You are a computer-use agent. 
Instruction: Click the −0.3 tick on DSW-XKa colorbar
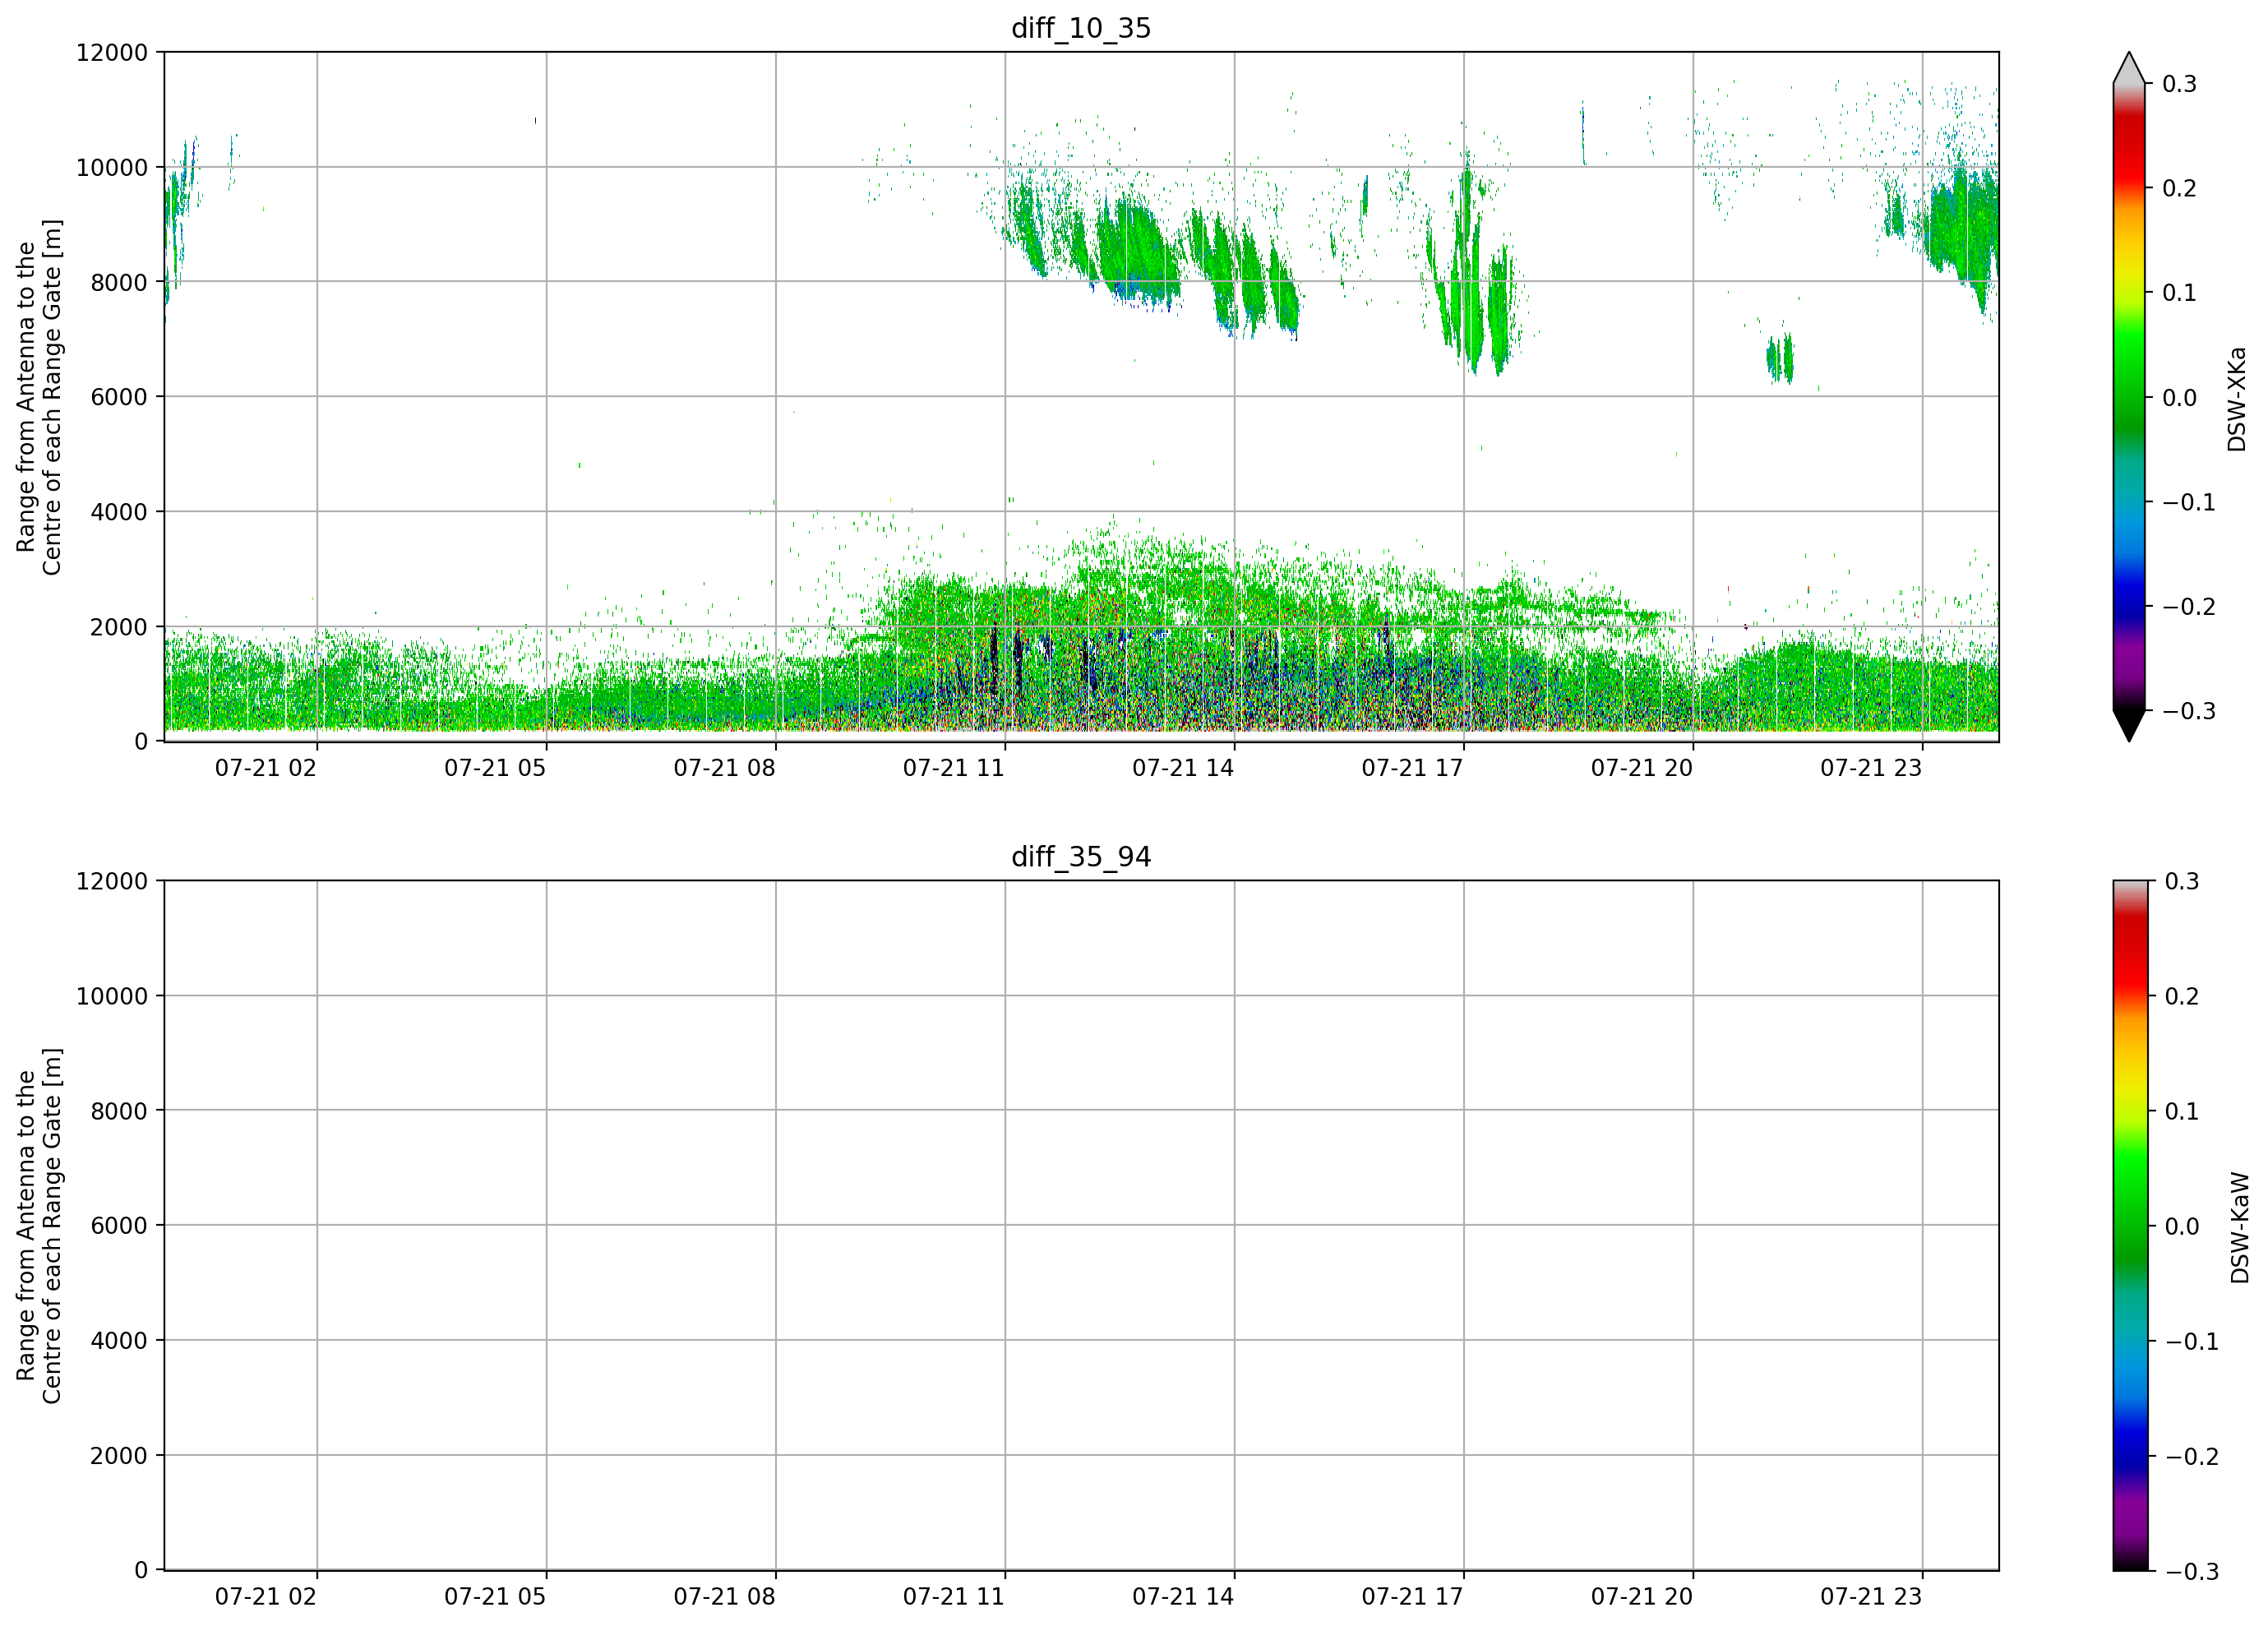tap(2189, 711)
